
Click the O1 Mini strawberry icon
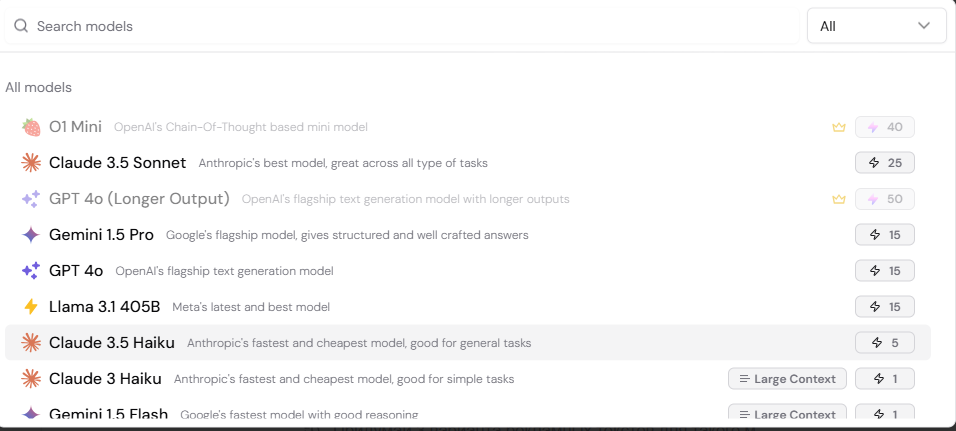tap(30, 127)
